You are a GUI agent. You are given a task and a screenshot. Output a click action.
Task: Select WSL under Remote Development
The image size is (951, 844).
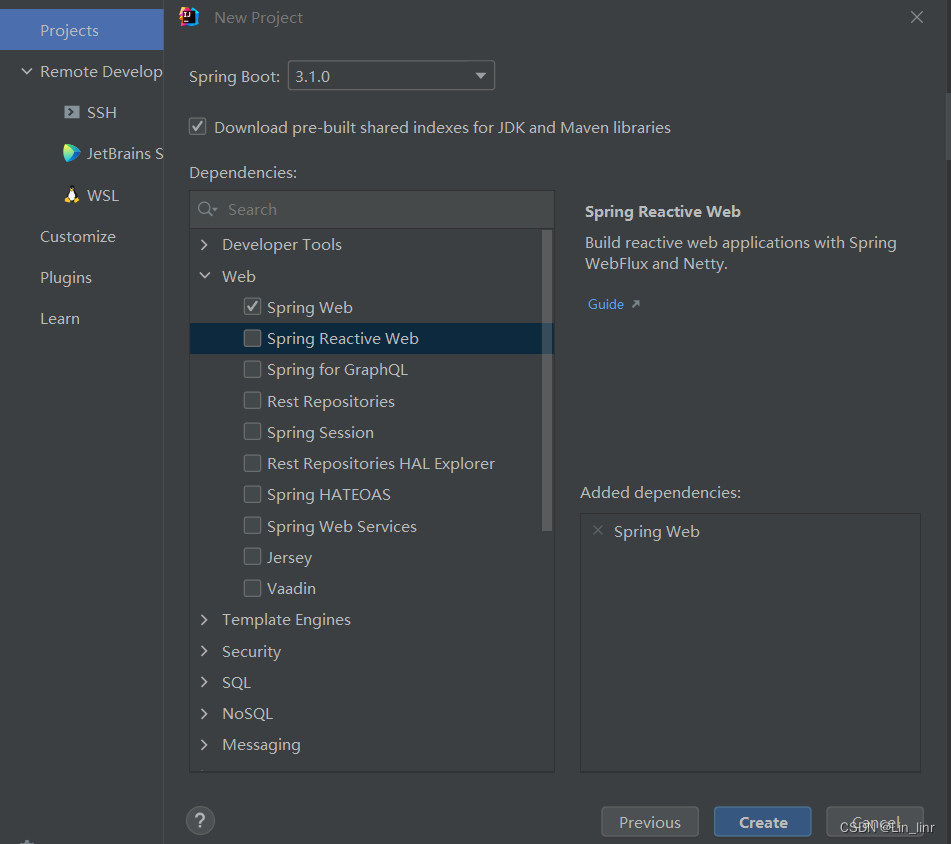click(102, 195)
